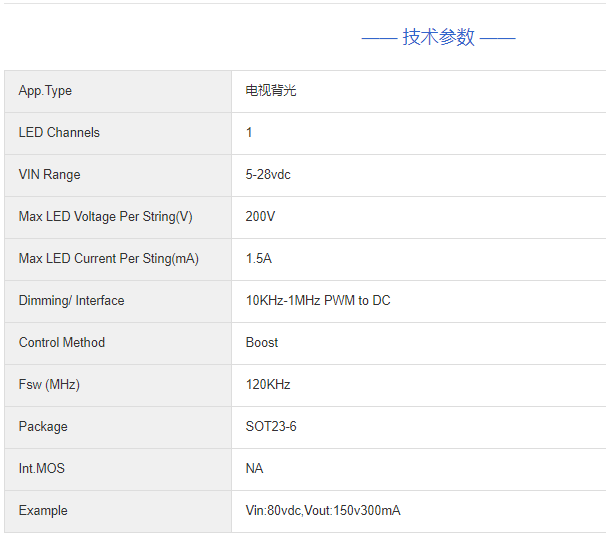The image size is (606, 549).
Task: Click the 技术参数 section heading
Action: pos(438,38)
